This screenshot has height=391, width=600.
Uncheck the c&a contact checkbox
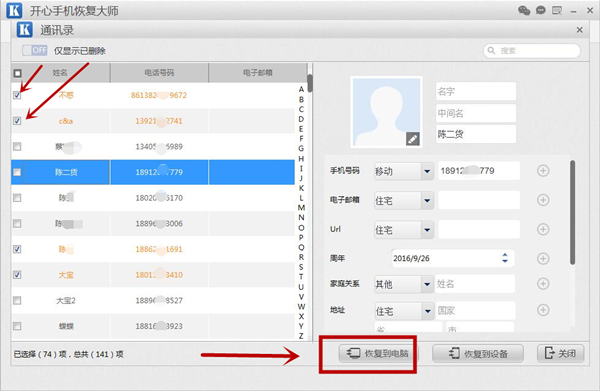click(17, 121)
